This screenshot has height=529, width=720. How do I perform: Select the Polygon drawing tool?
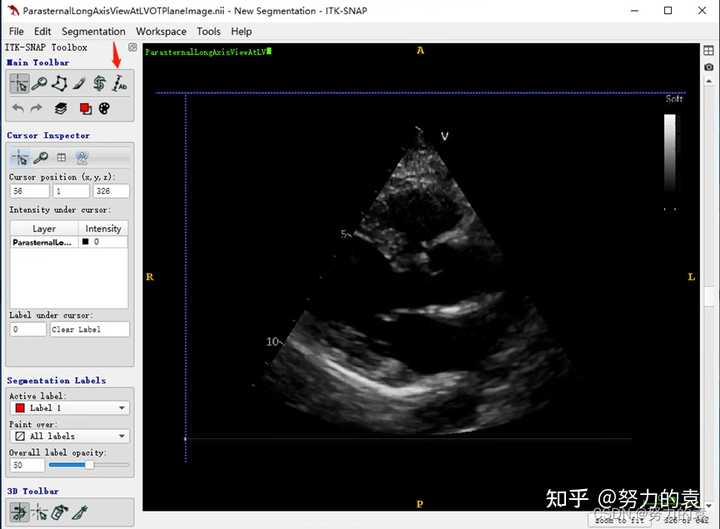pyautogui.click(x=59, y=84)
